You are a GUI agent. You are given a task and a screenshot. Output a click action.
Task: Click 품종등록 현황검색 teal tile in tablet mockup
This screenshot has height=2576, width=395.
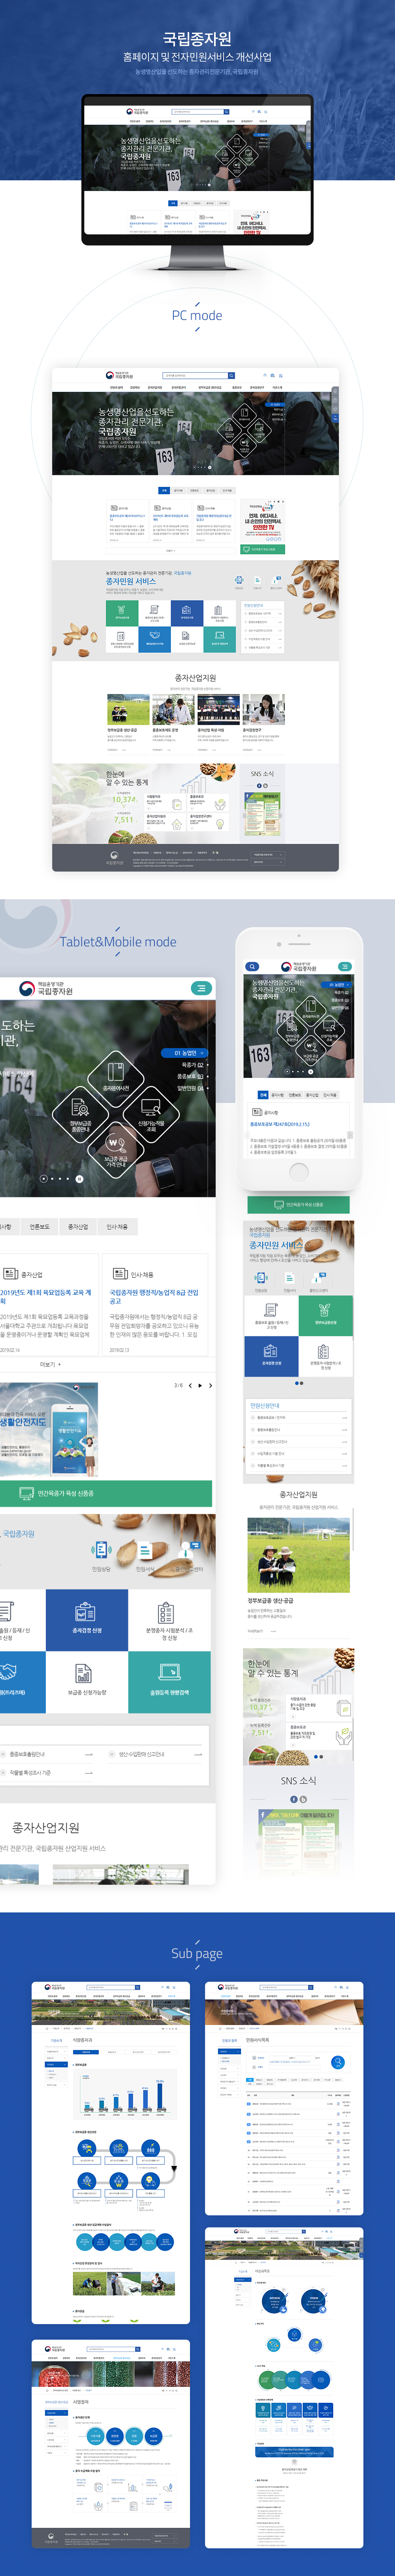(x=169, y=1682)
